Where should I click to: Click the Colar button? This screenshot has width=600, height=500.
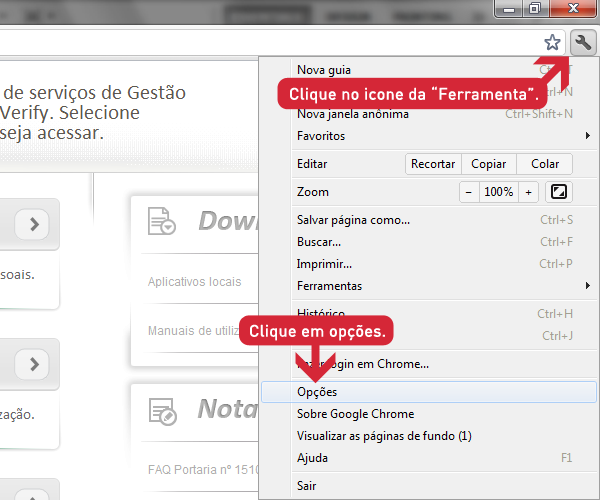[x=545, y=164]
